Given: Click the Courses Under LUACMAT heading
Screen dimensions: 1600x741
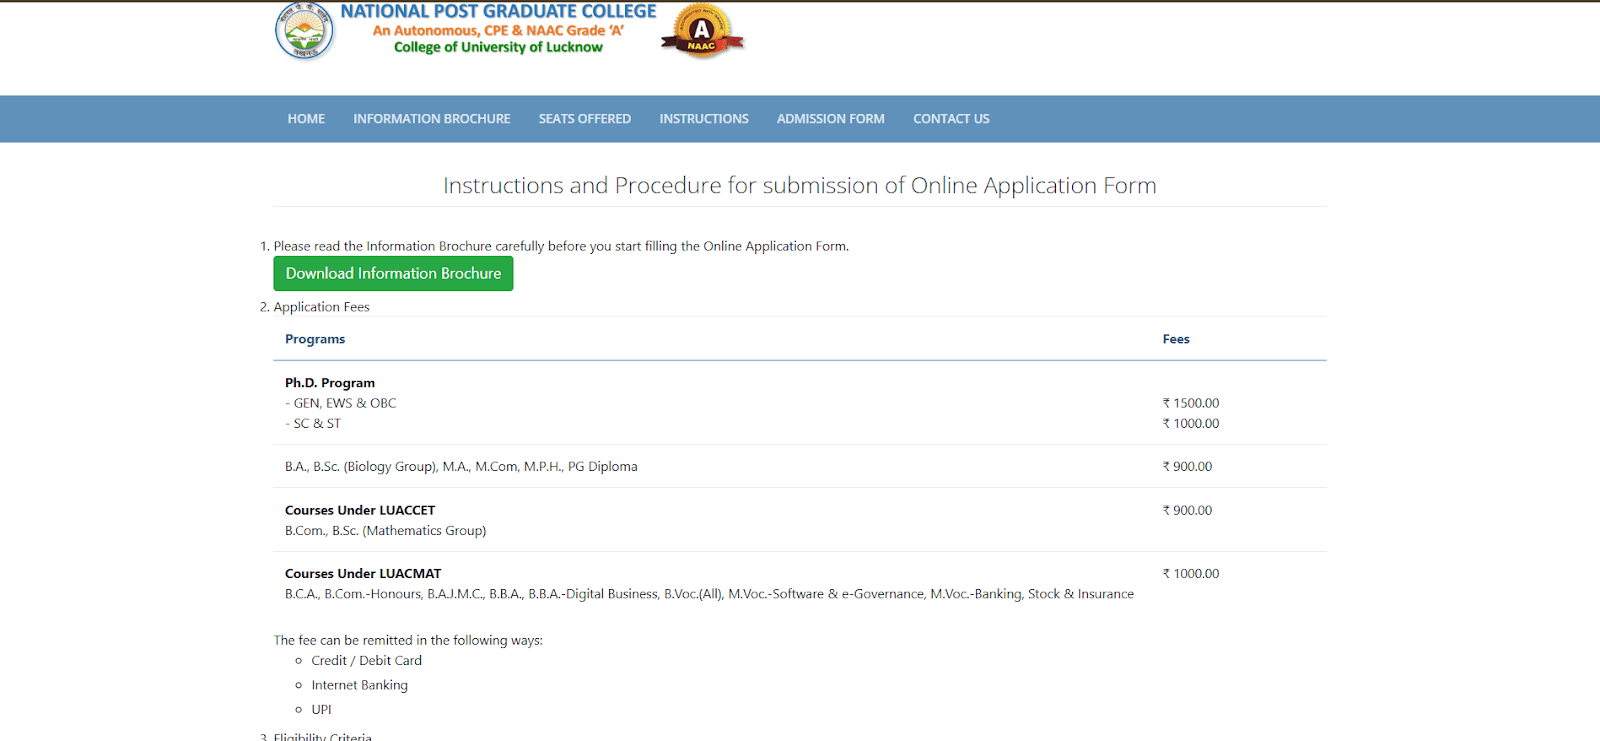Looking at the screenshot, I should pyautogui.click(x=363, y=574).
